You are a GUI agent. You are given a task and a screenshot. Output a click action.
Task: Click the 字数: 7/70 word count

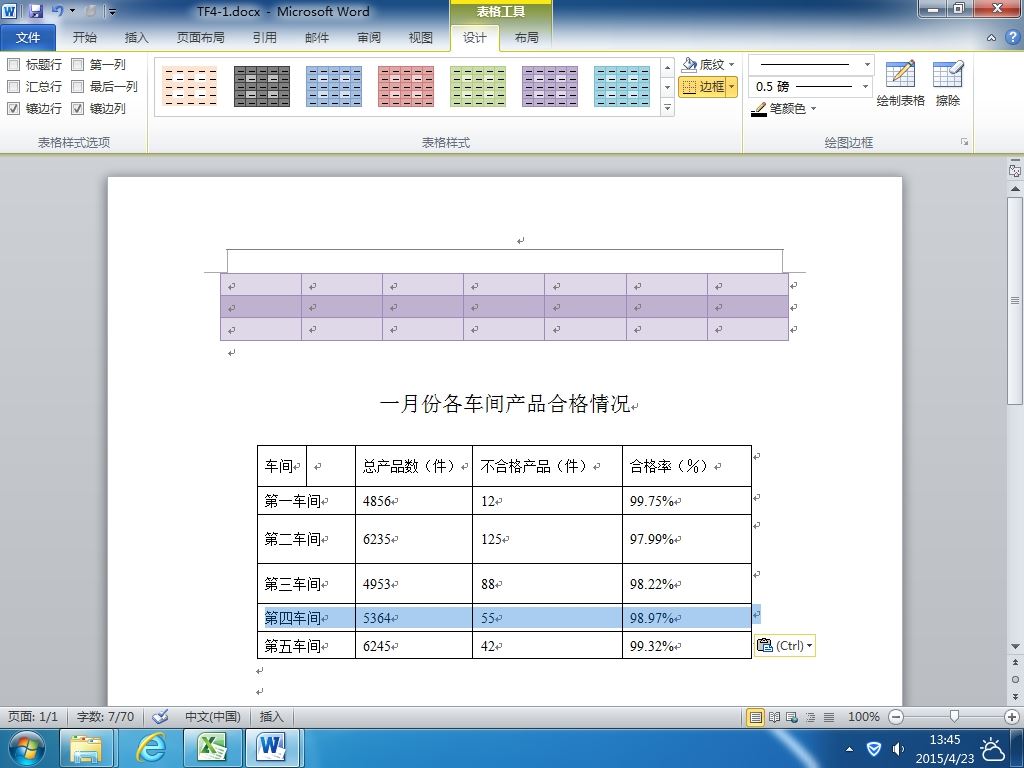[105, 716]
